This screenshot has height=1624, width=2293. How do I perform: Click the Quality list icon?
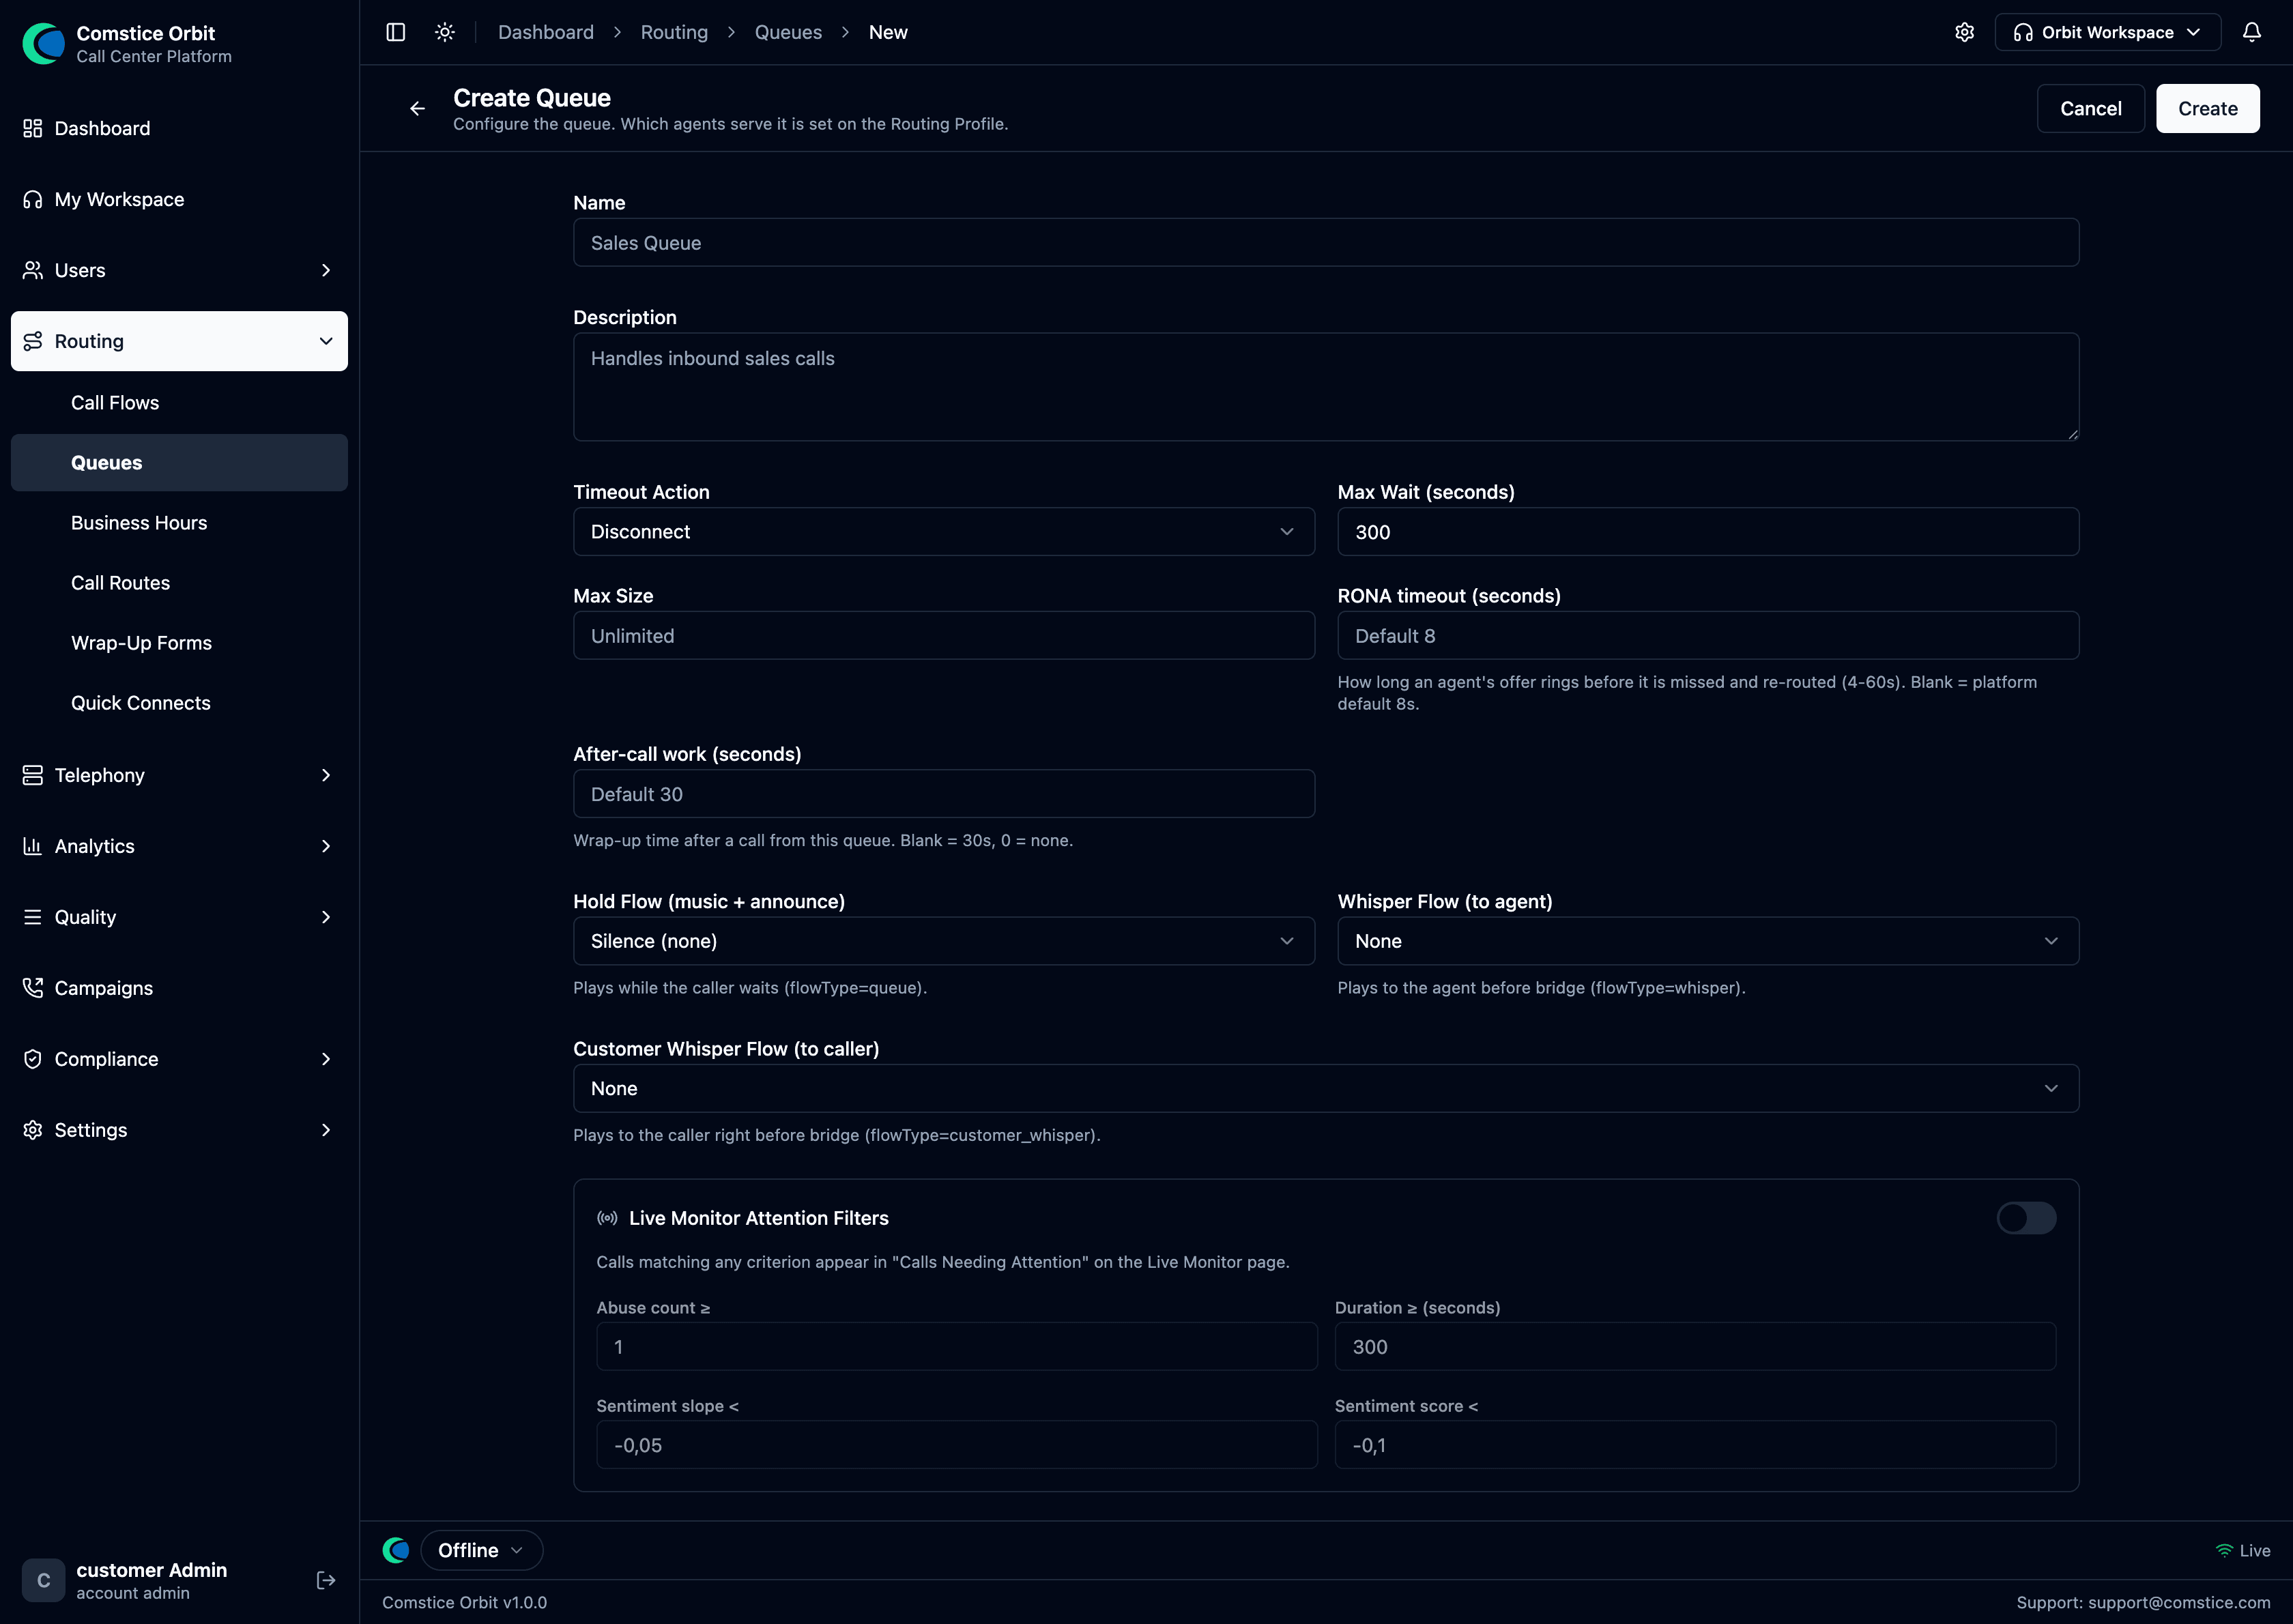[33, 917]
